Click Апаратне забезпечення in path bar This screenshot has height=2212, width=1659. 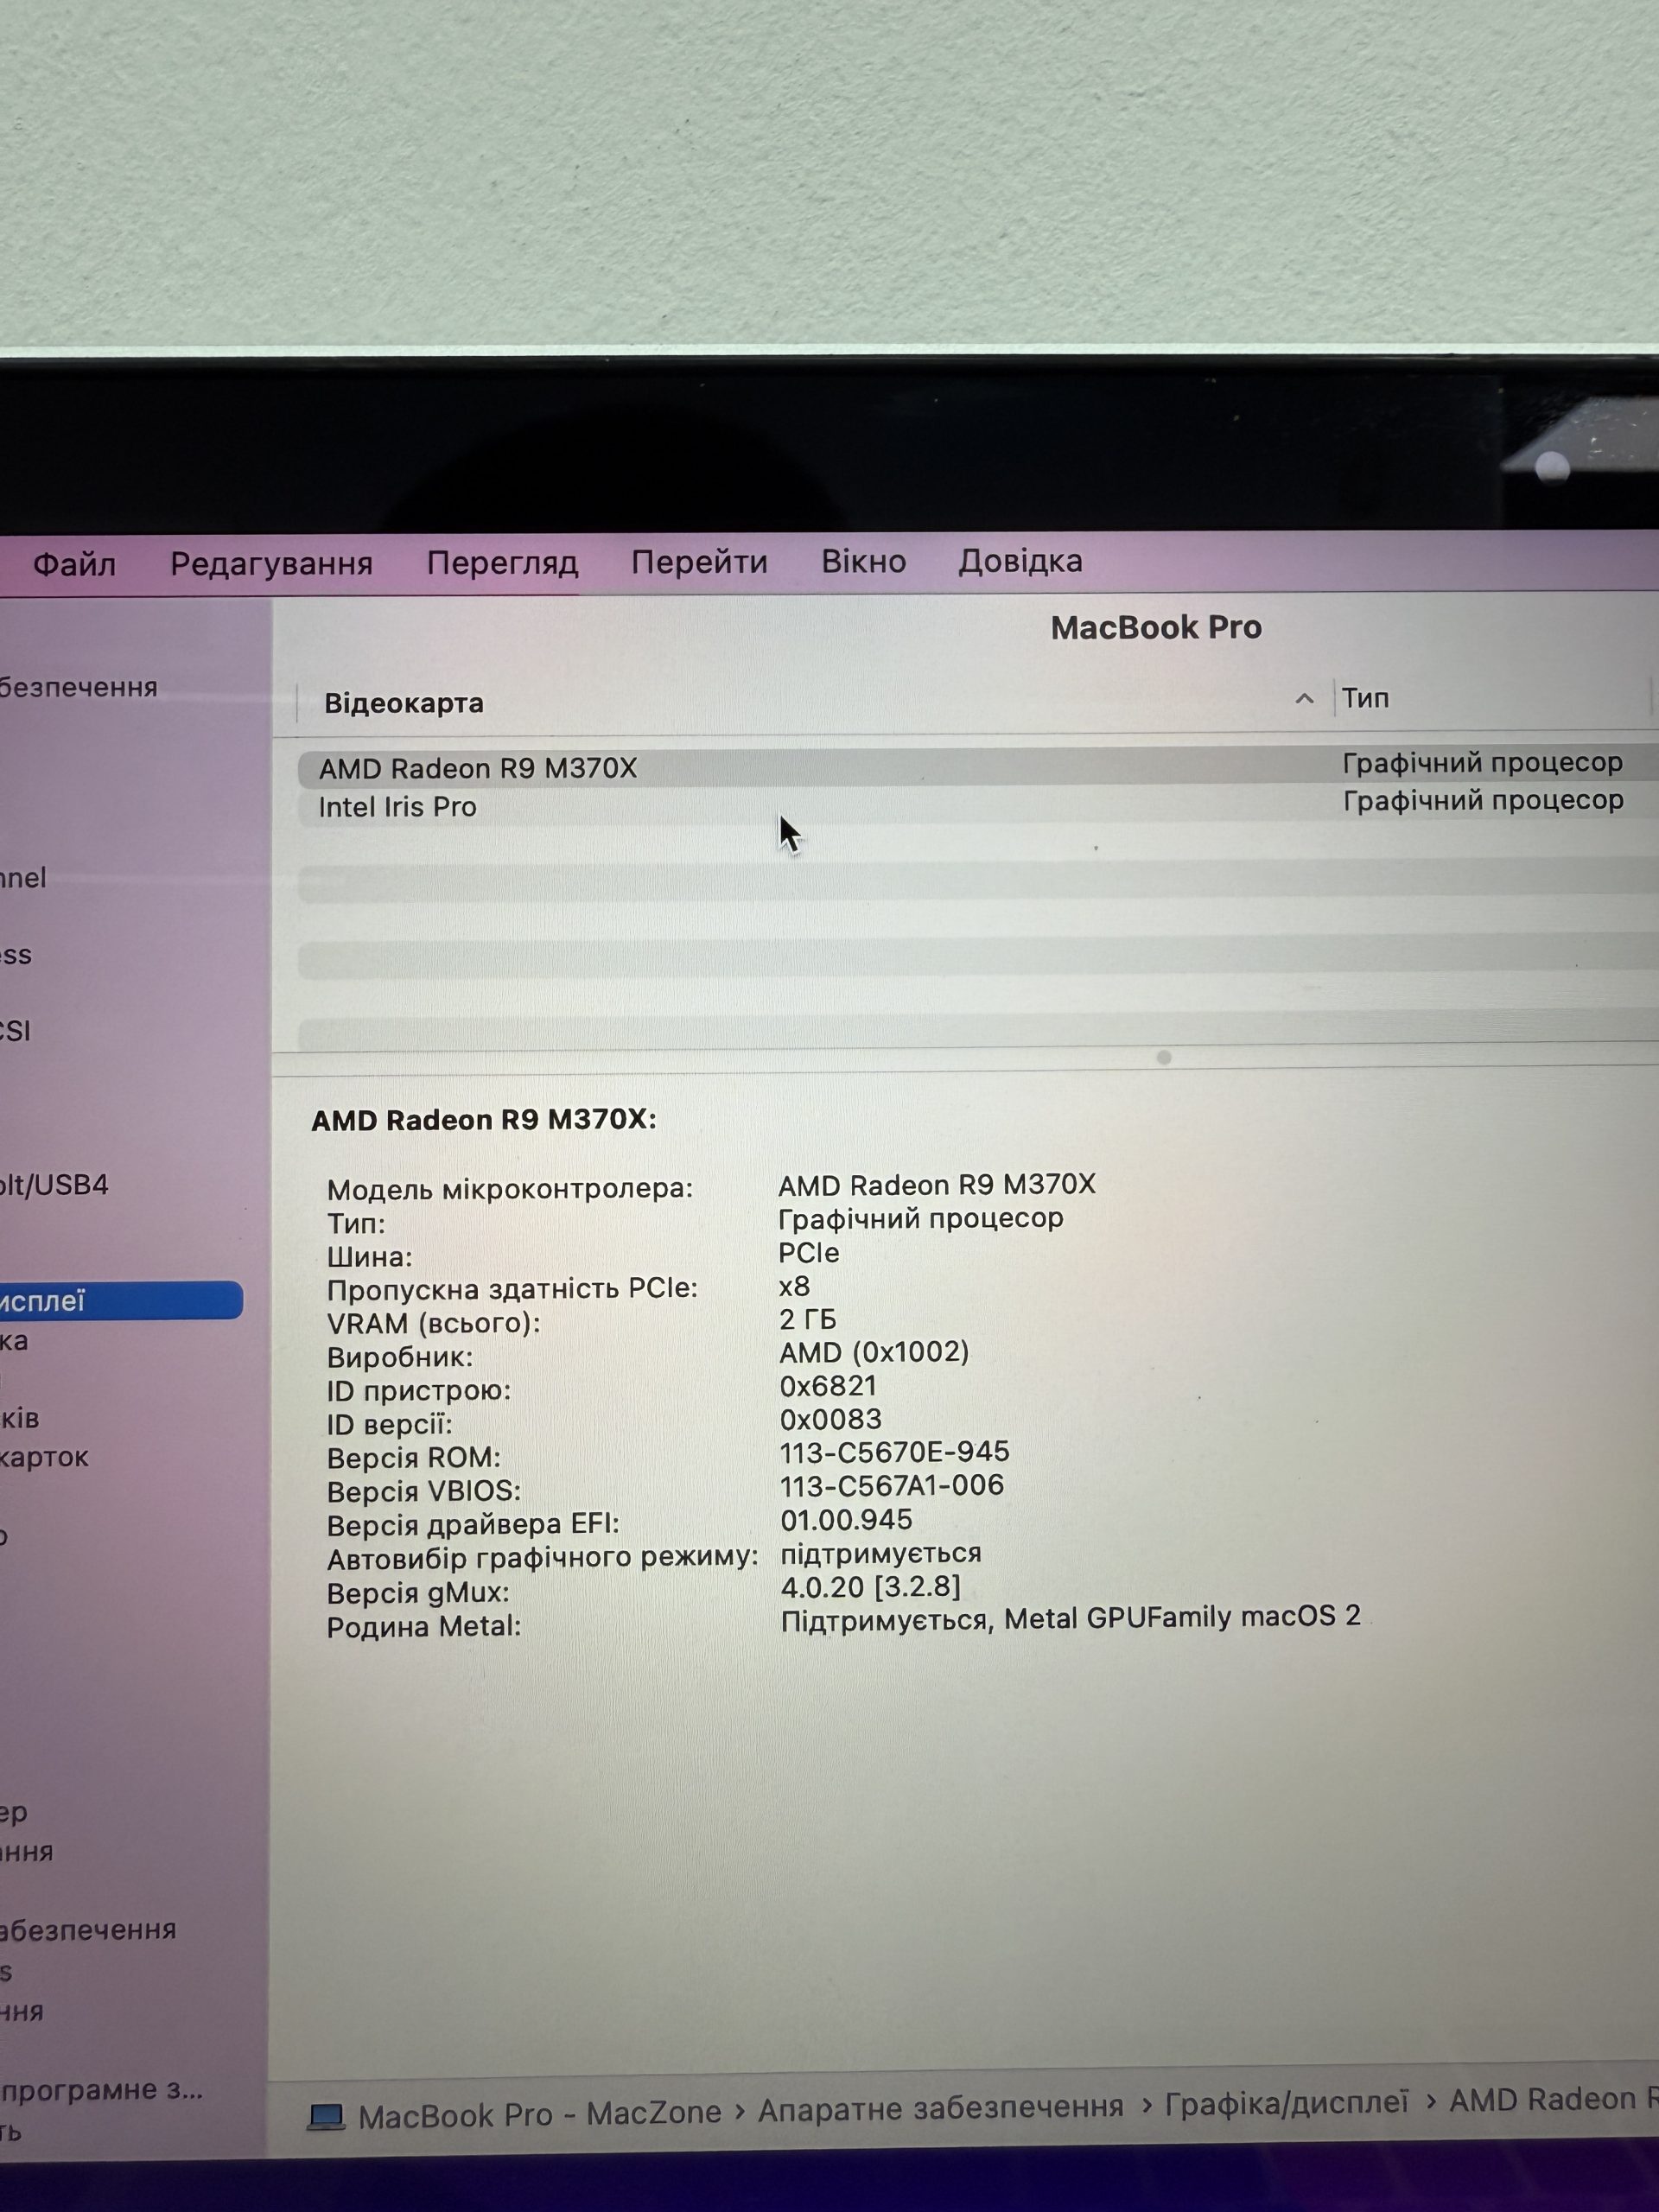click(941, 2108)
